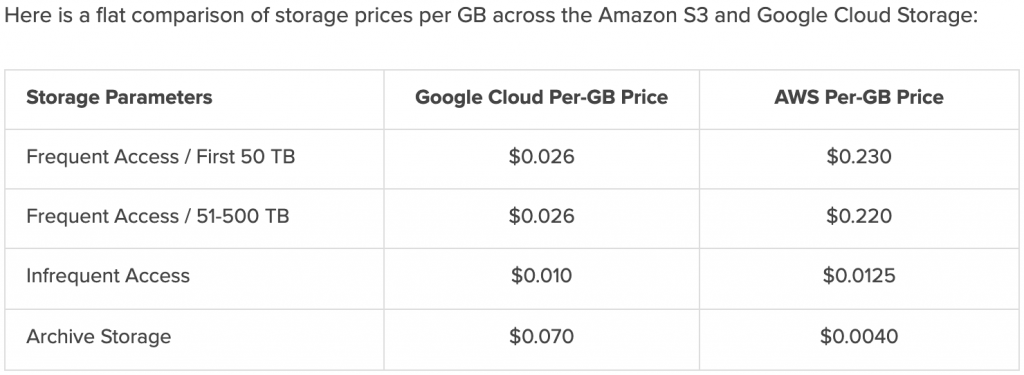Click the Google Cloud $0.070 archive price

(541, 336)
